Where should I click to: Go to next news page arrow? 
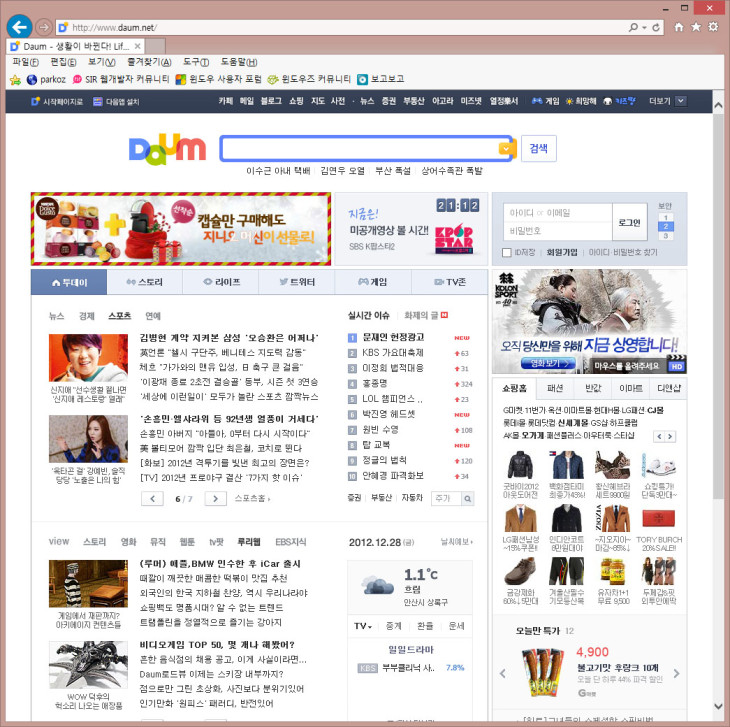pos(216,498)
